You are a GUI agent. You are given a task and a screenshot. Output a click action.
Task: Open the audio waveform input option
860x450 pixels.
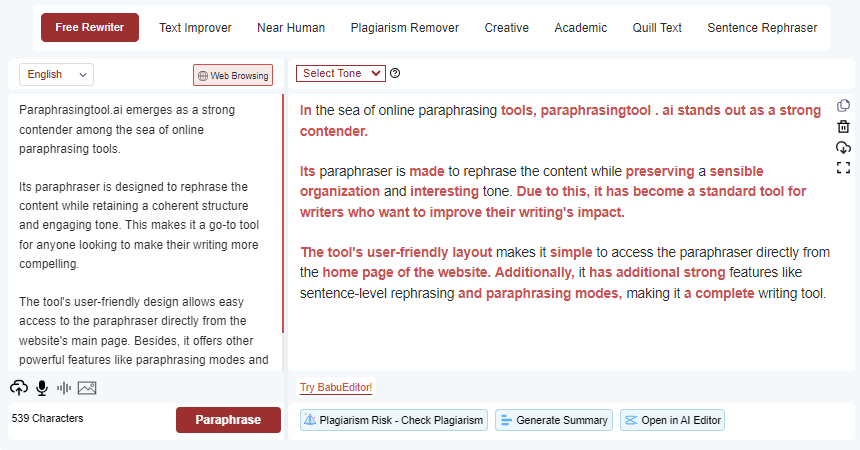[64, 388]
